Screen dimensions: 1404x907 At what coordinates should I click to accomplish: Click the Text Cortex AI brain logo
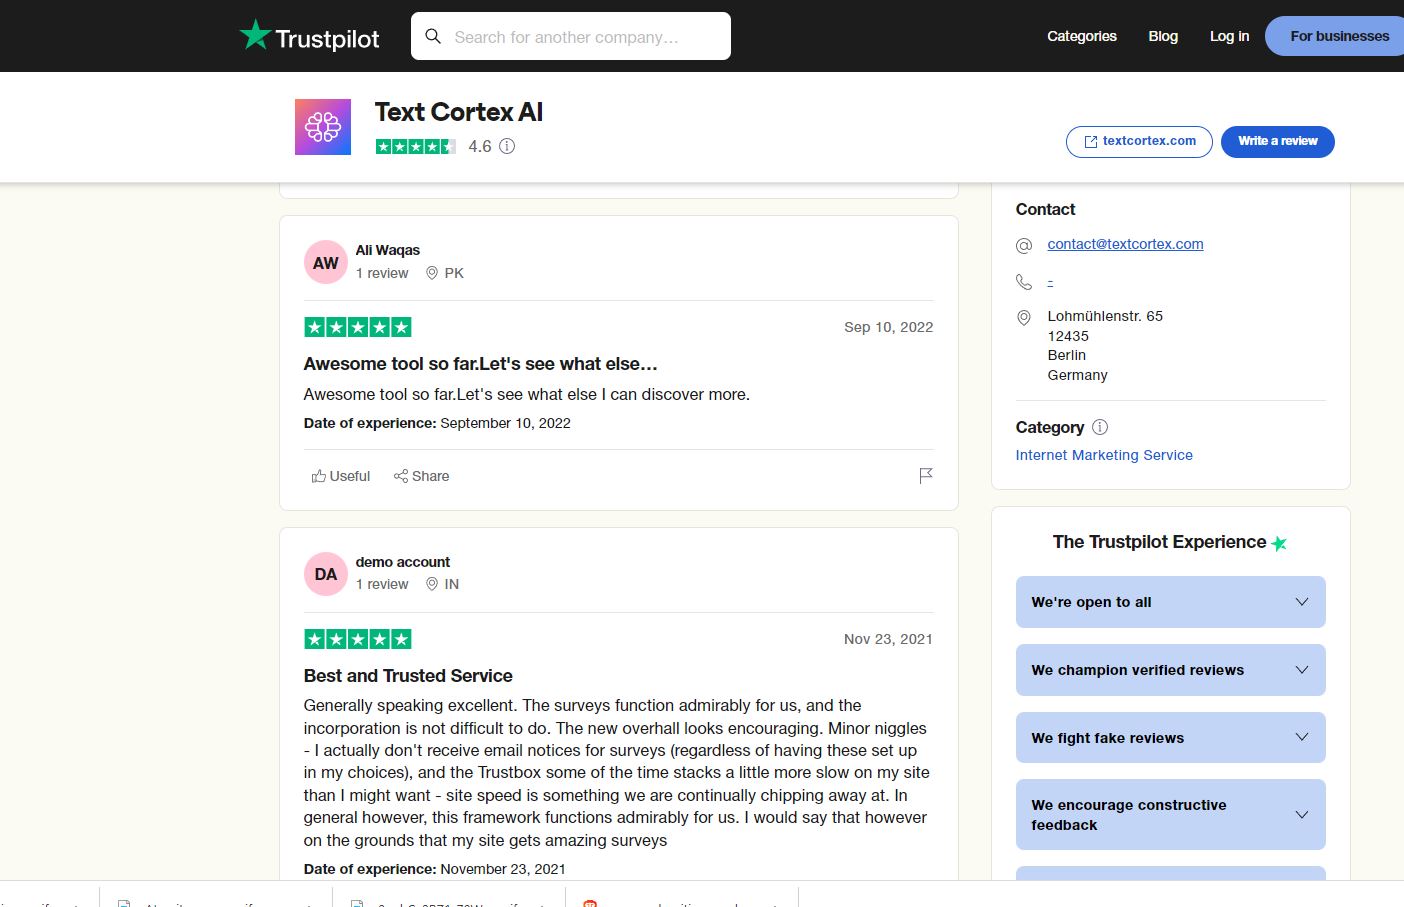click(323, 127)
